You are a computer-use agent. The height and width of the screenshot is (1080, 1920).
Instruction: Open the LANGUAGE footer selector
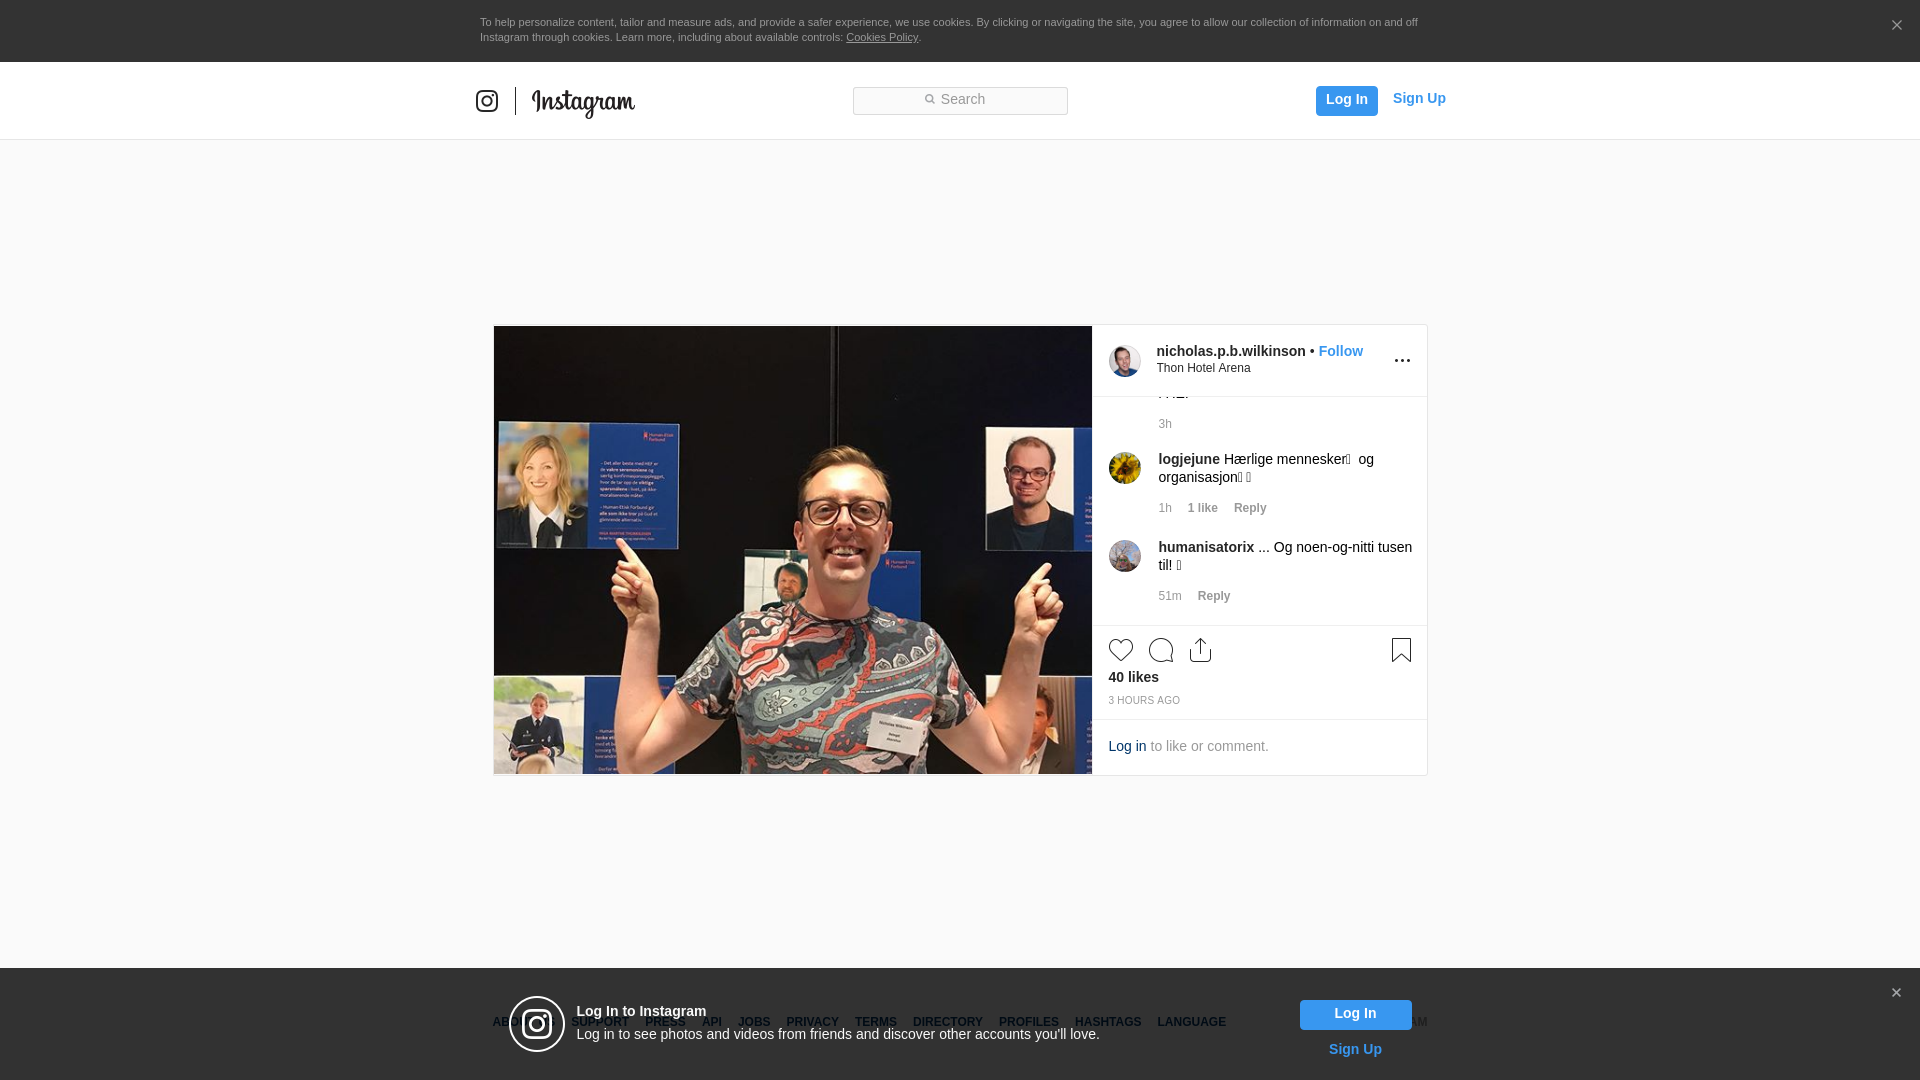[x=1192, y=1022]
